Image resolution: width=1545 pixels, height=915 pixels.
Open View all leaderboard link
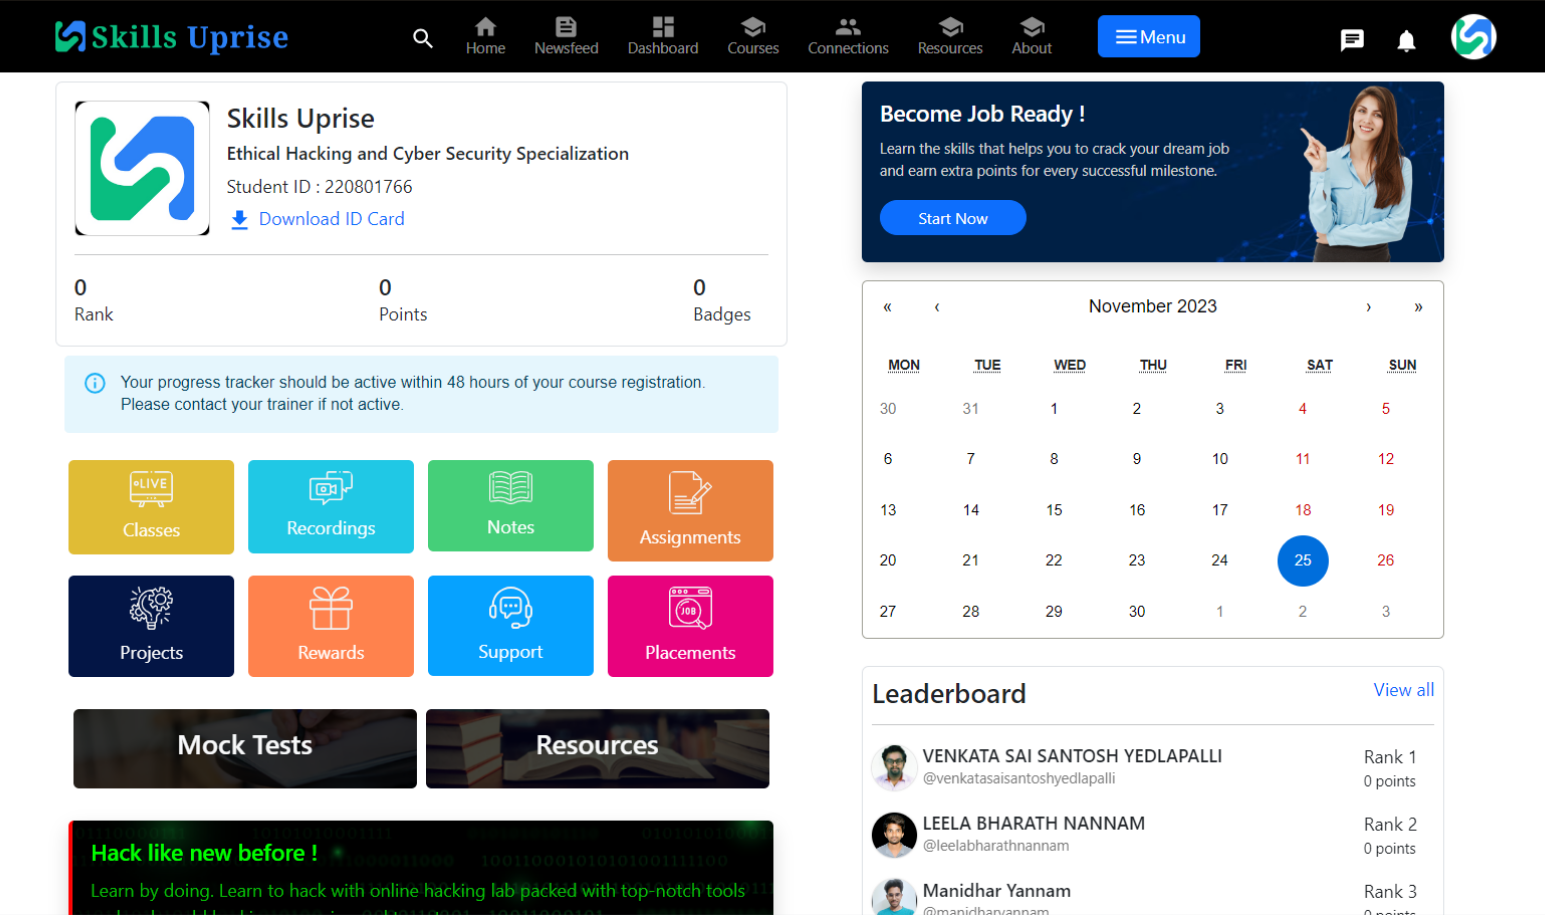coord(1403,690)
